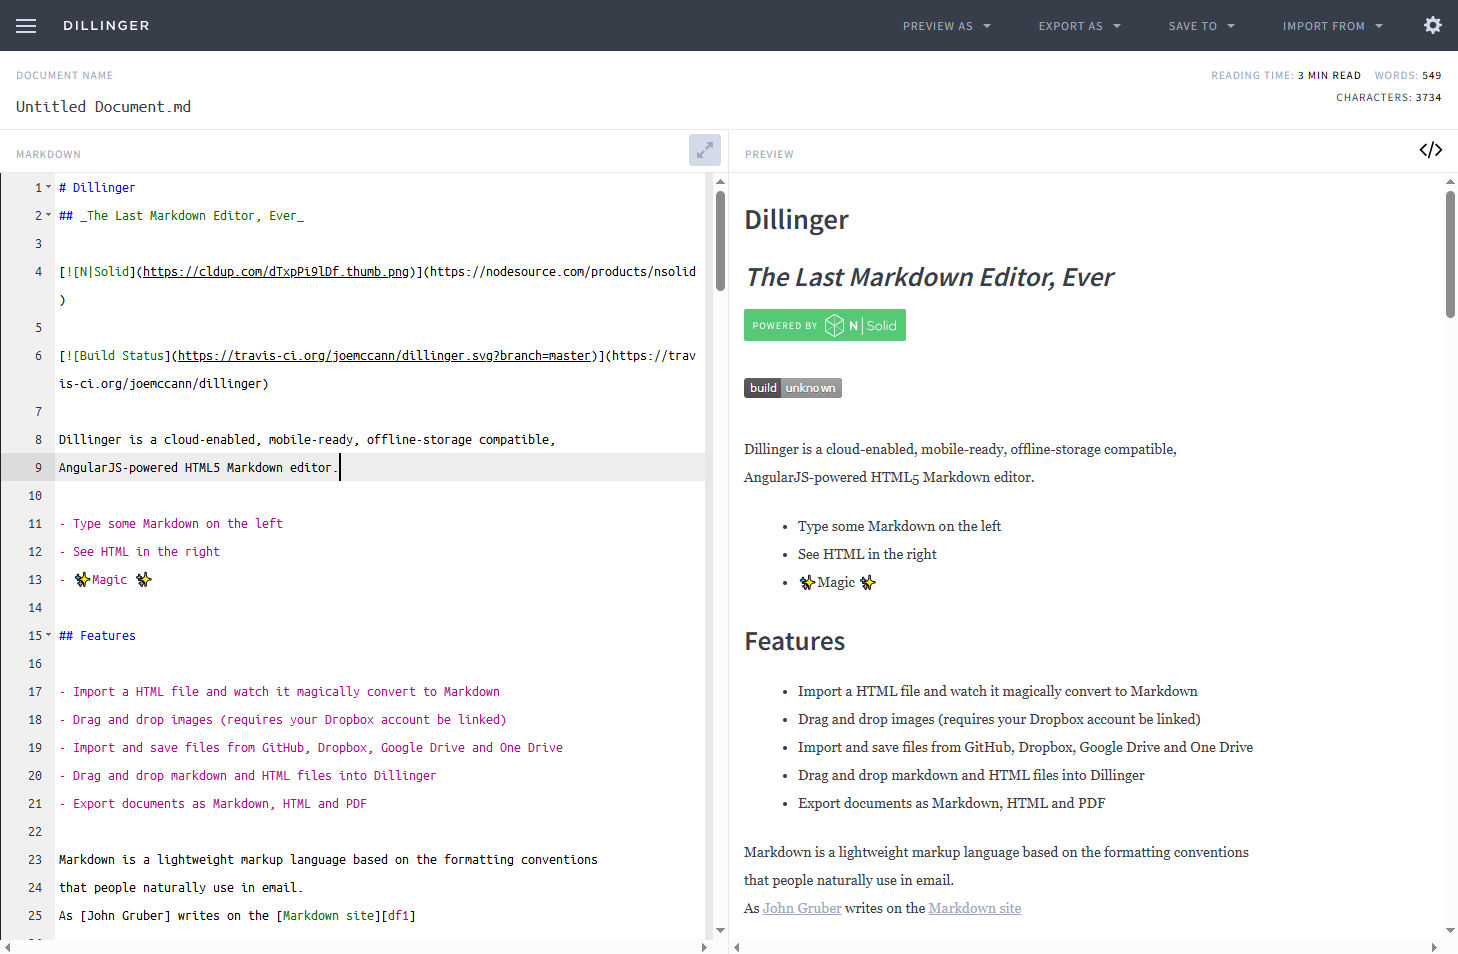Click the editor vertical scrollbar thumb
The height and width of the screenshot is (954, 1458).
click(x=720, y=241)
